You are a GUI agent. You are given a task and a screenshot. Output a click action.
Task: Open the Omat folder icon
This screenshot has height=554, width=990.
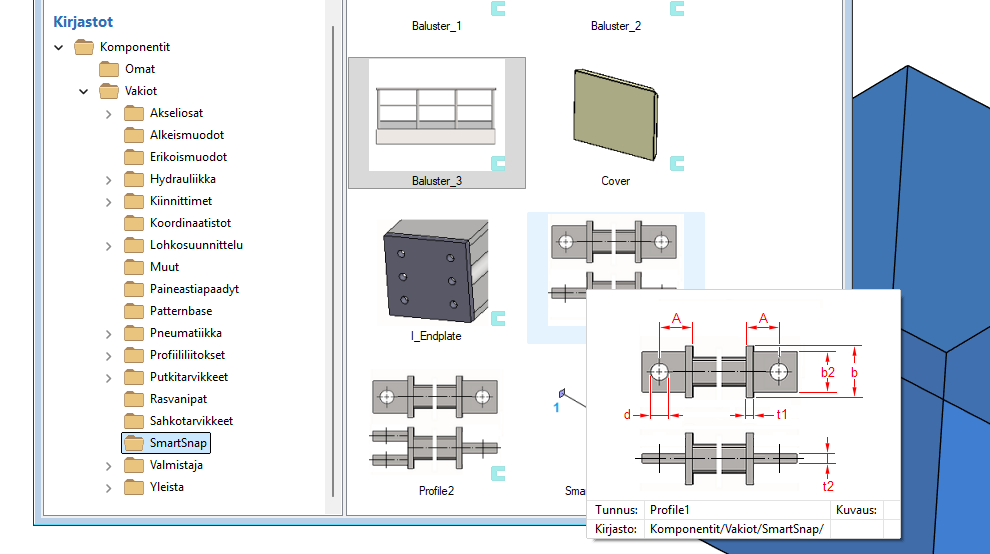[109, 69]
